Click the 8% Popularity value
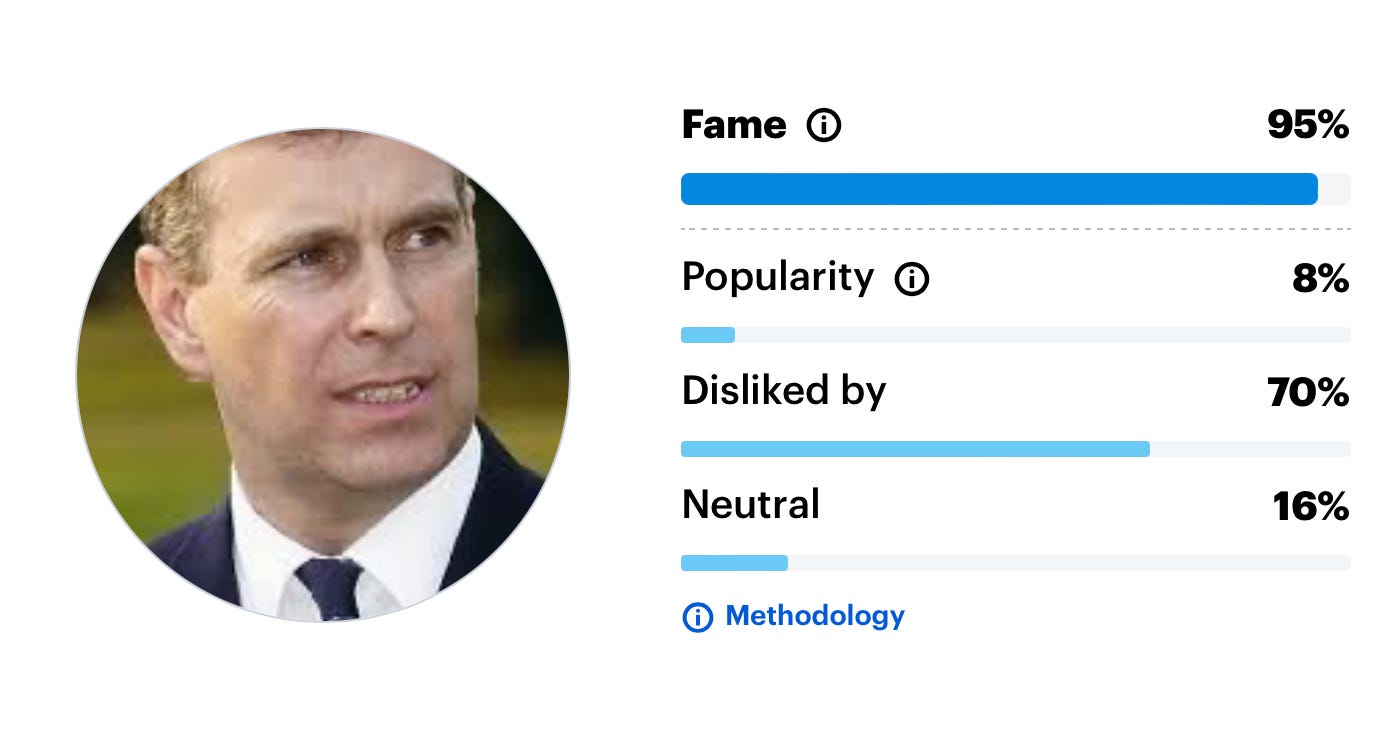 click(x=1320, y=279)
